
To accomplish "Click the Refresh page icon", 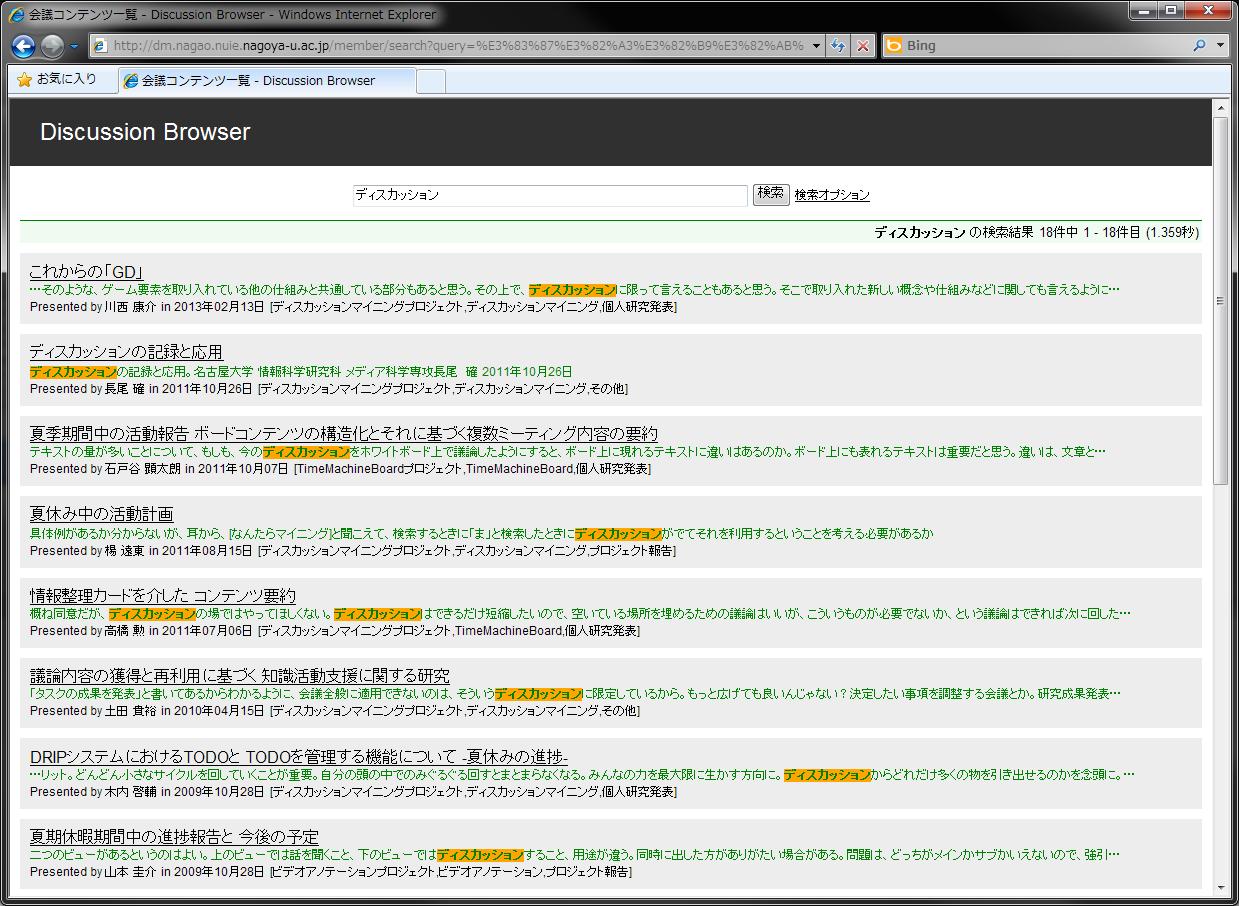I will click(838, 46).
